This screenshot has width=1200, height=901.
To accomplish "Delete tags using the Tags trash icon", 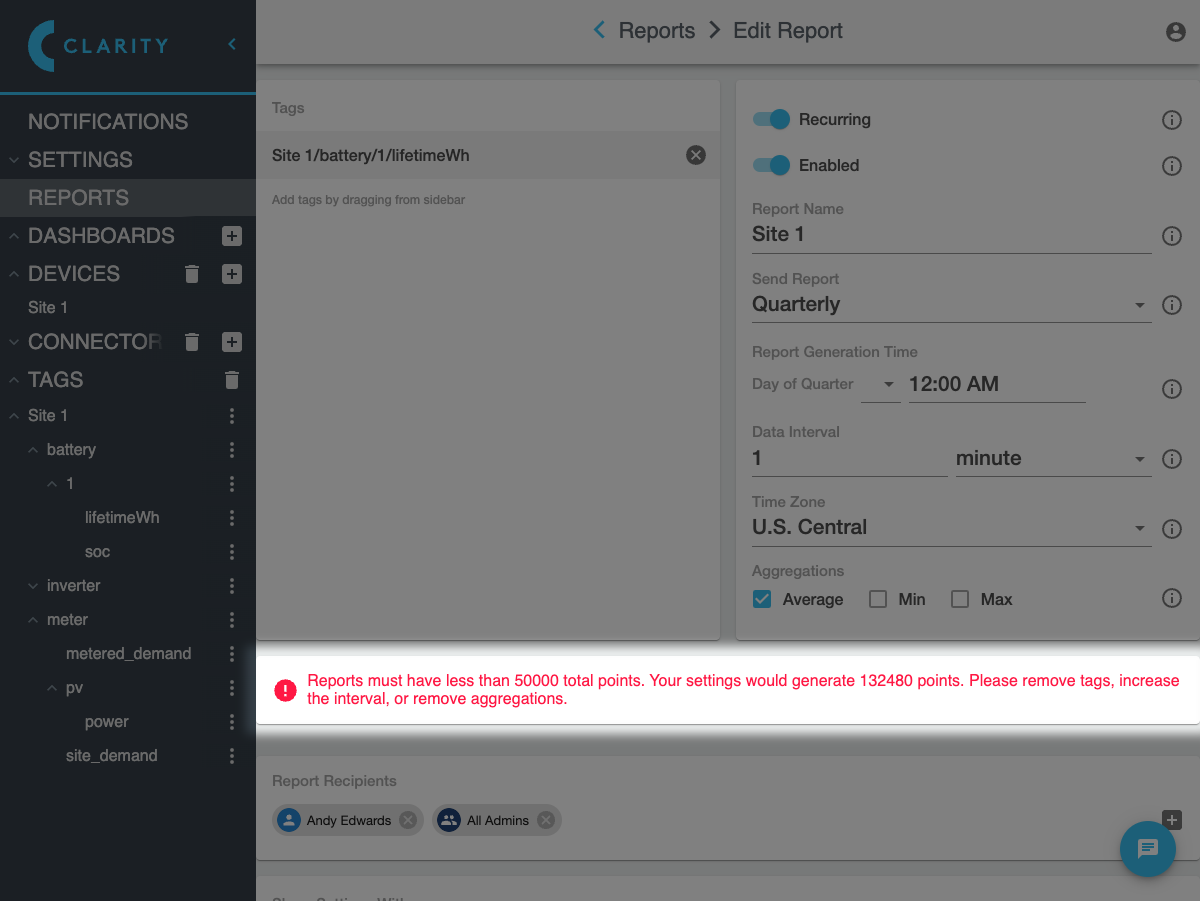I will [232, 380].
